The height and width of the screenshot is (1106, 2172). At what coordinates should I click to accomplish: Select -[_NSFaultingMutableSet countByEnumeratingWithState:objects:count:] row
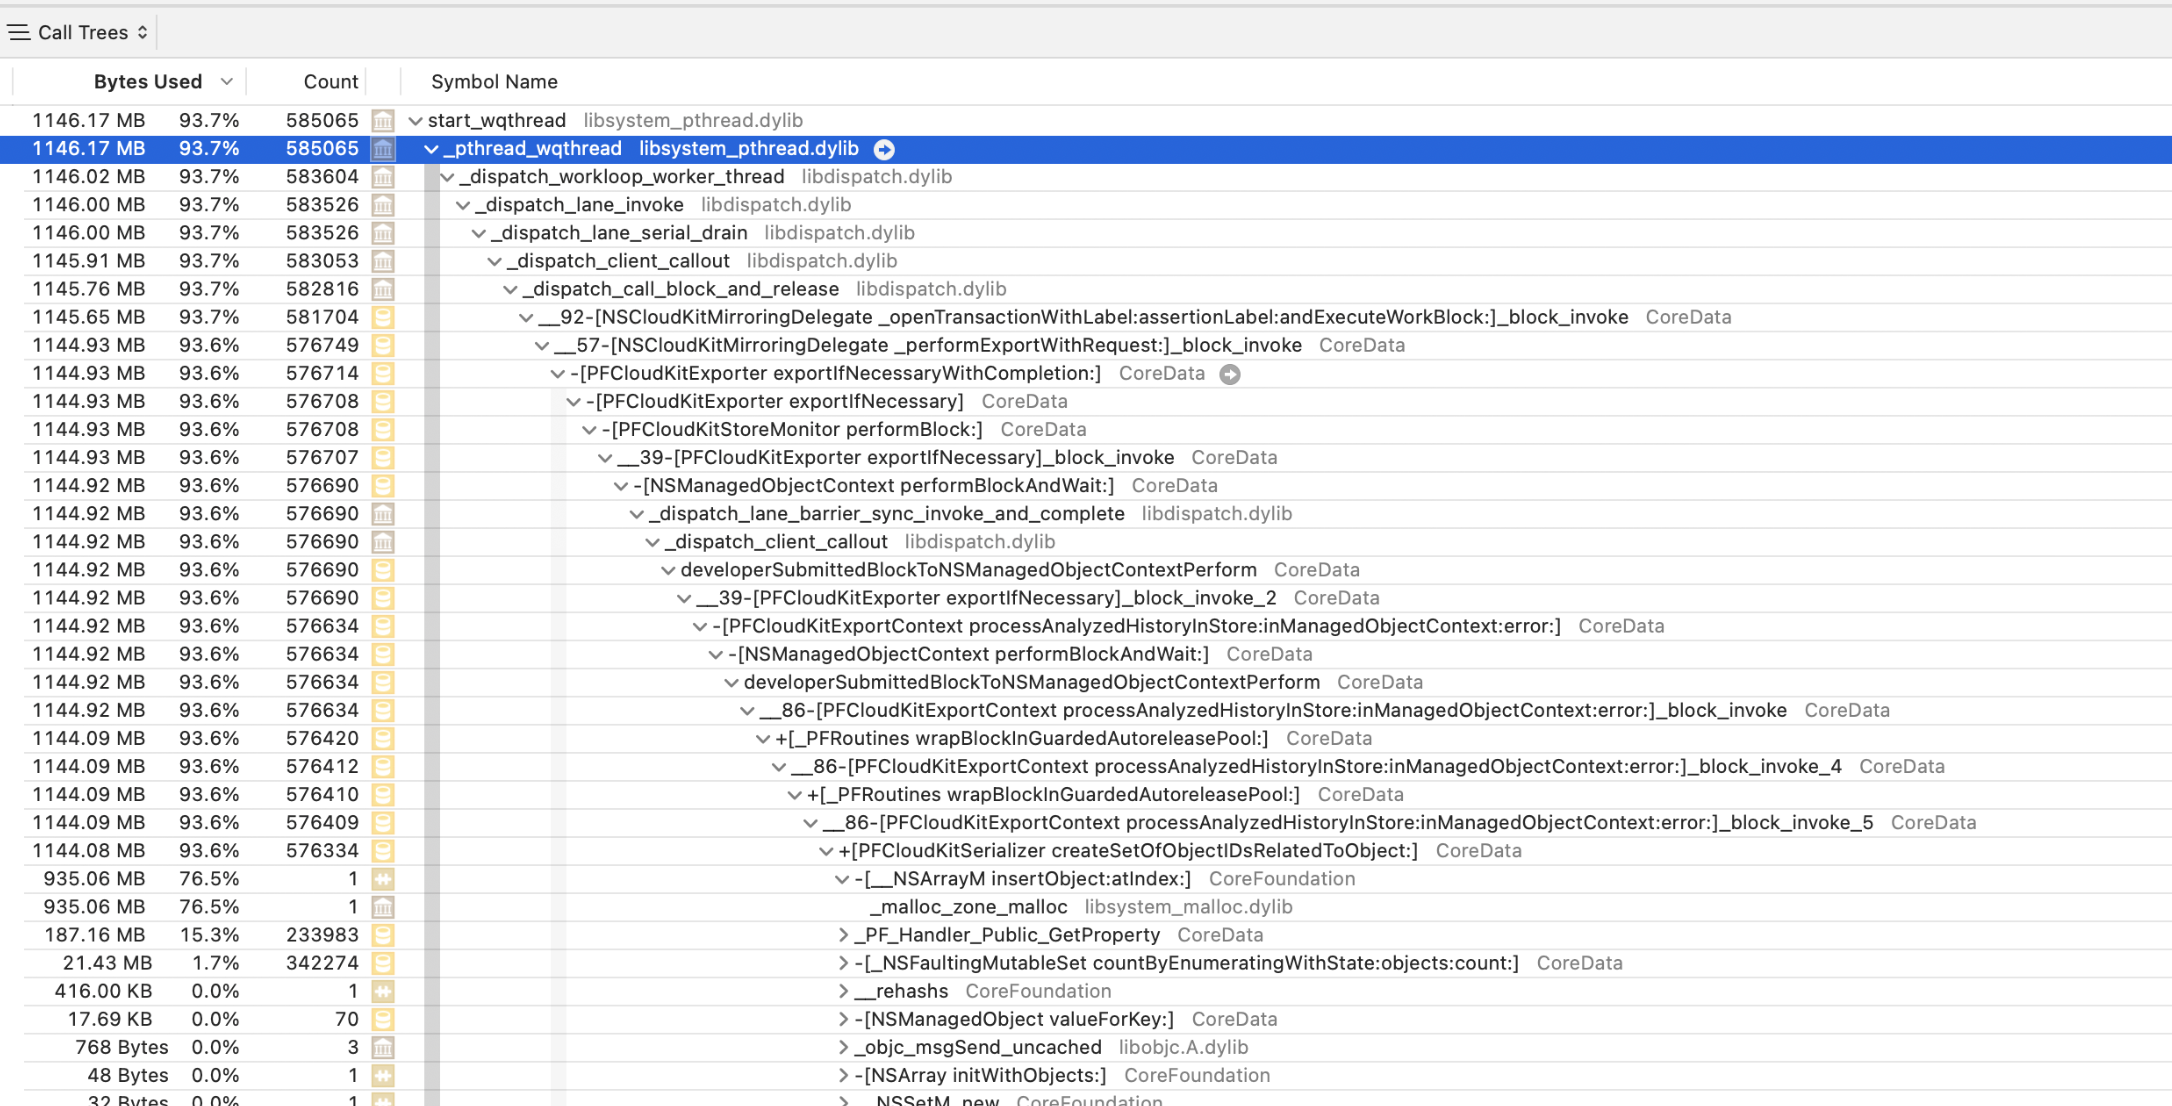pos(1086,963)
